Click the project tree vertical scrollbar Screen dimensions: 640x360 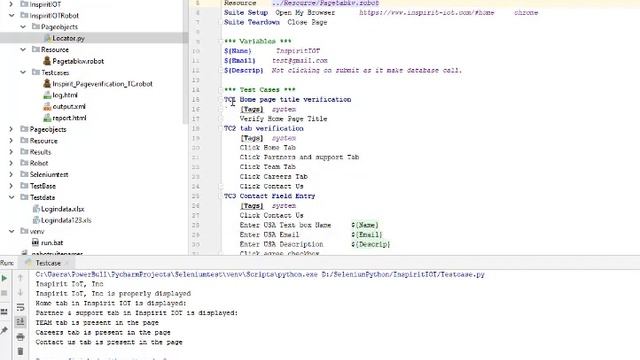coord(185,61)
